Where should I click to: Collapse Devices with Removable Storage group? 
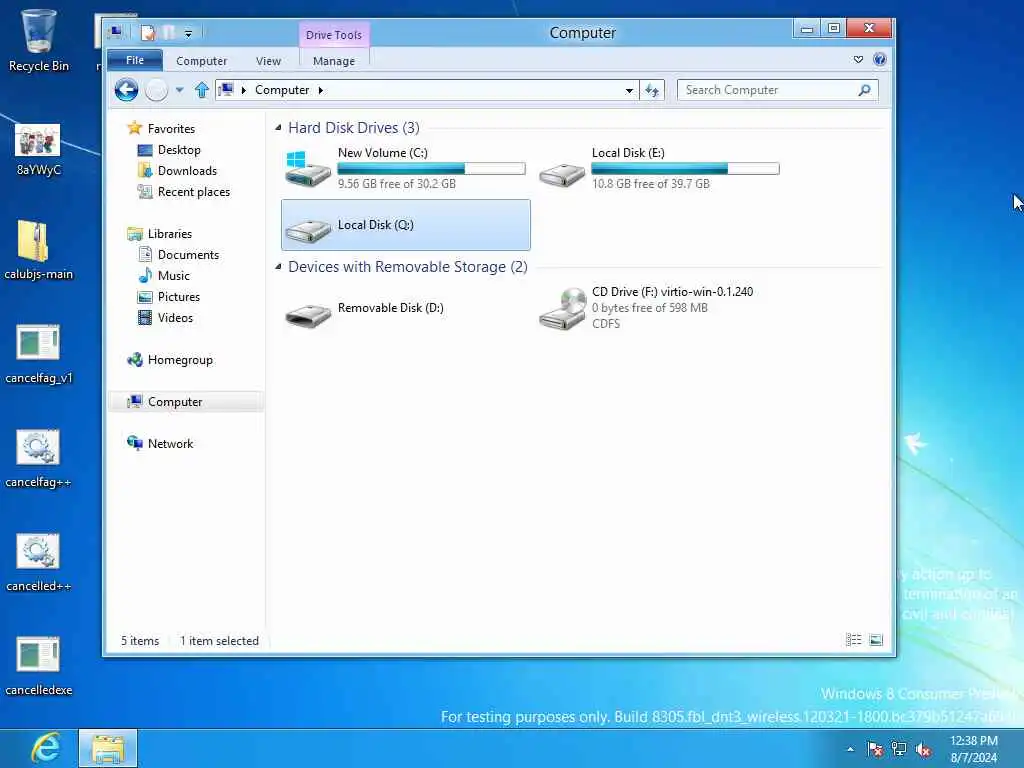(x=278, y=266)
